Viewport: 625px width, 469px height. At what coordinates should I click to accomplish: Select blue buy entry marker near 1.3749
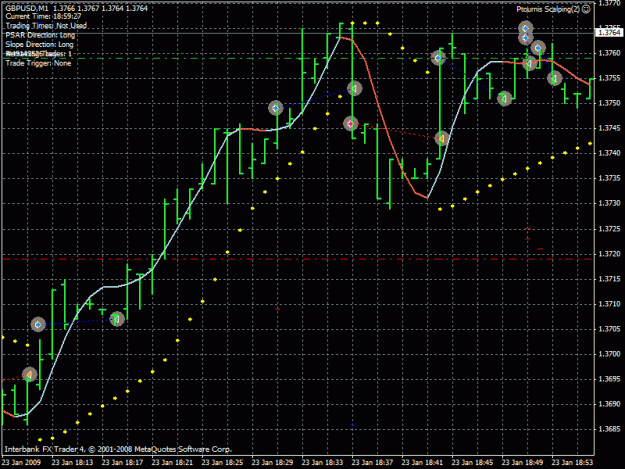tap(275, 108)
